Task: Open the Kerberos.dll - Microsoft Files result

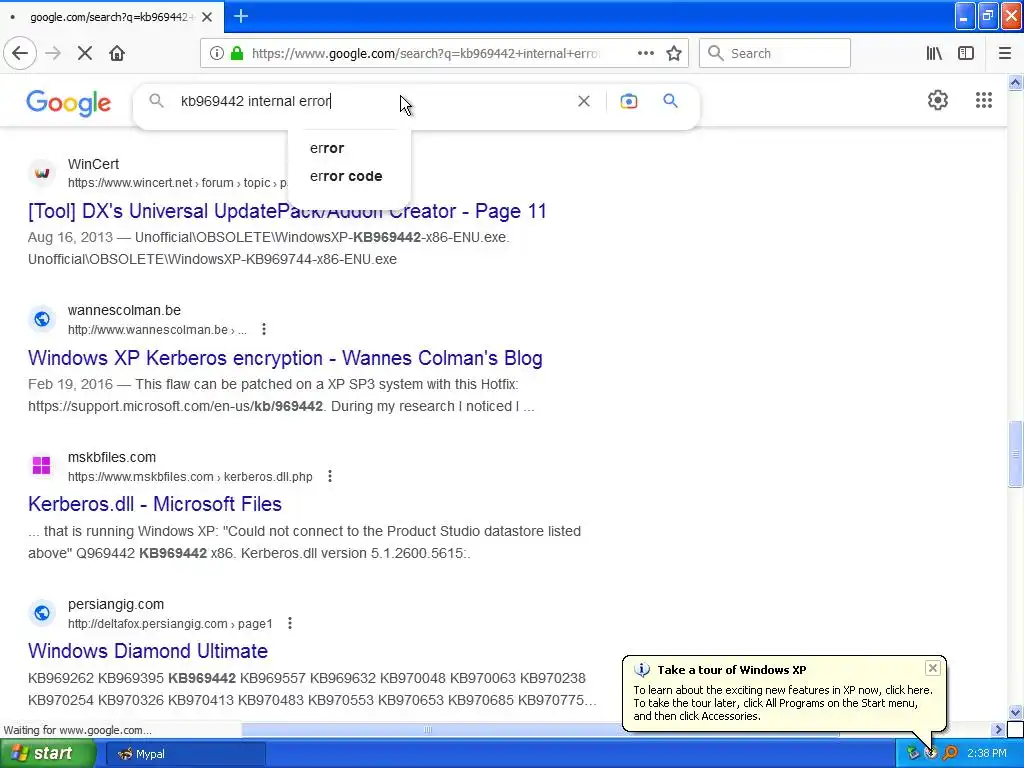Action: (x=155, y=504)
